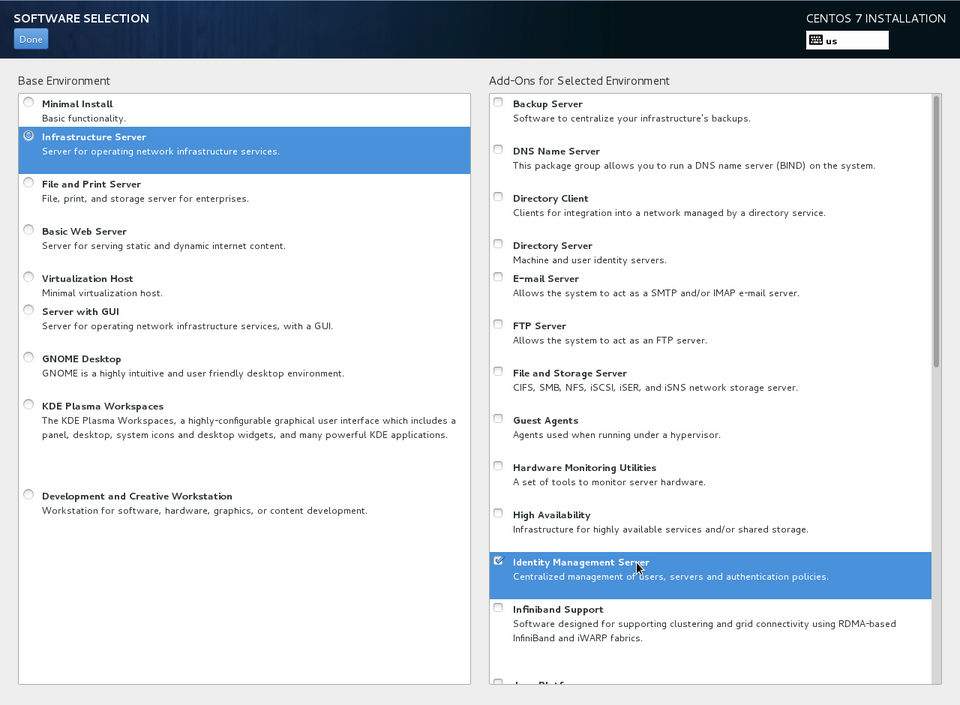Click the us keyboard layout field

tap(854, 41)
